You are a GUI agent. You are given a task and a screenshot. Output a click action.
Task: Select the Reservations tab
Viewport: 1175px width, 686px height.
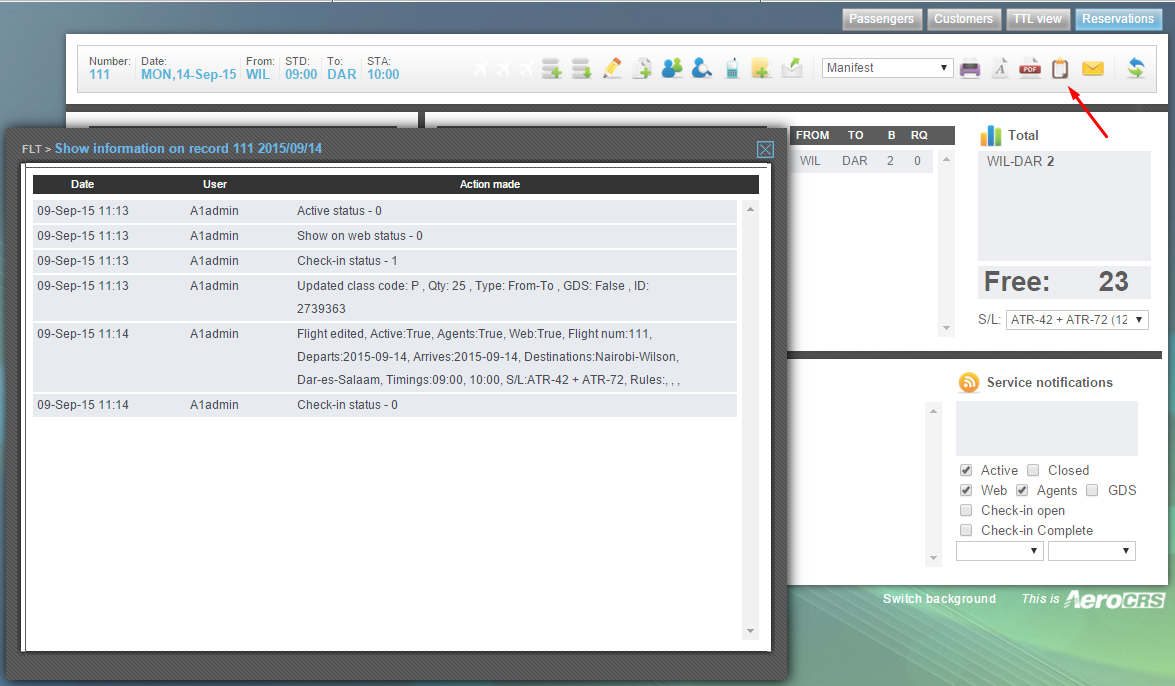pyautogui.click(x=1117, y=19)
